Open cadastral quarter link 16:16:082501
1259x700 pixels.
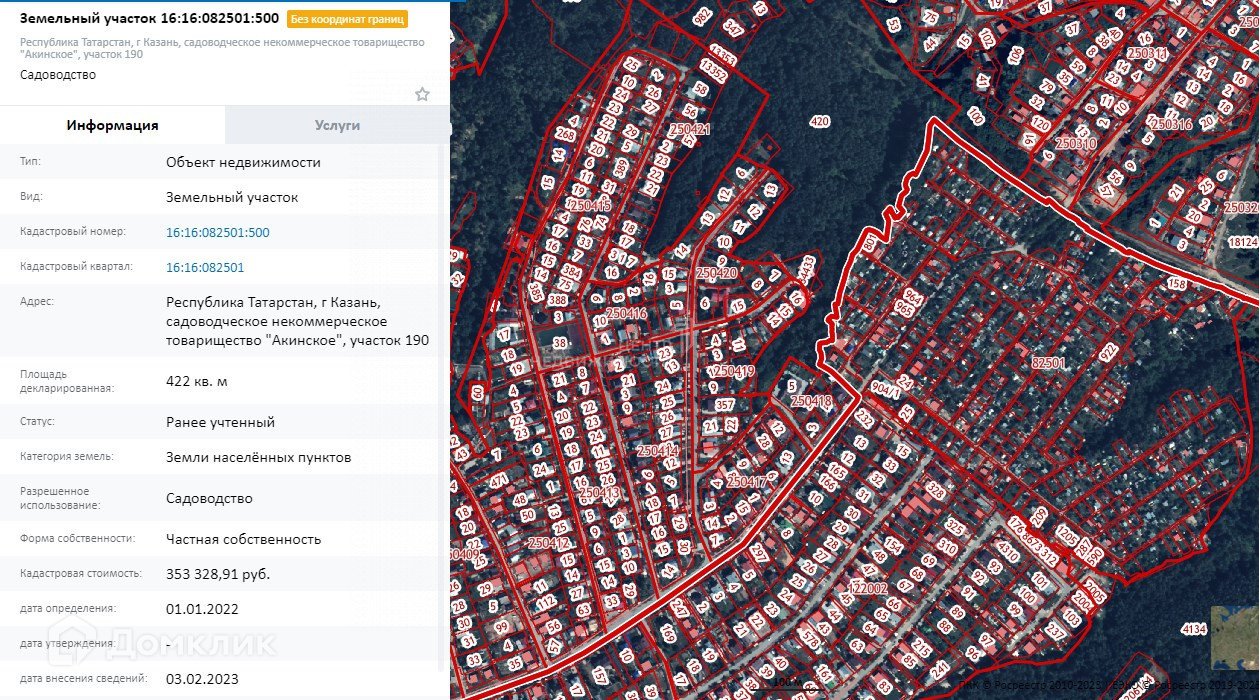204,267
